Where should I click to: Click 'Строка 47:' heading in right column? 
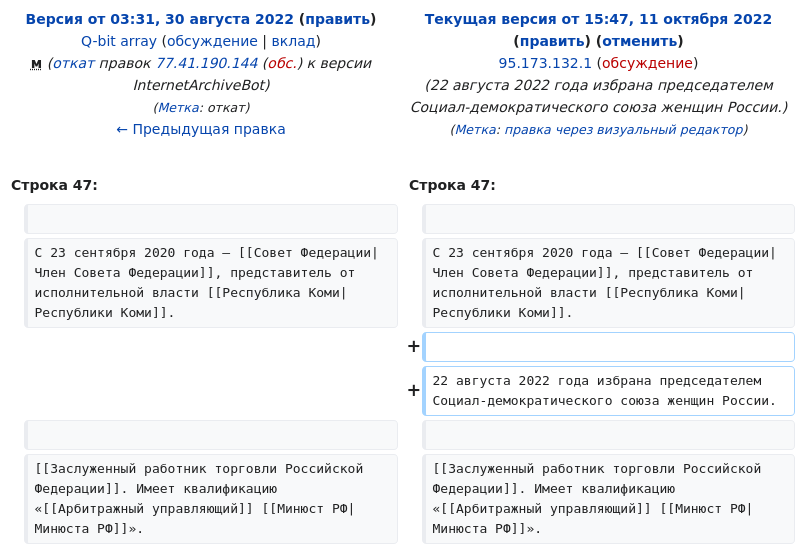click(x=452, y=185)
